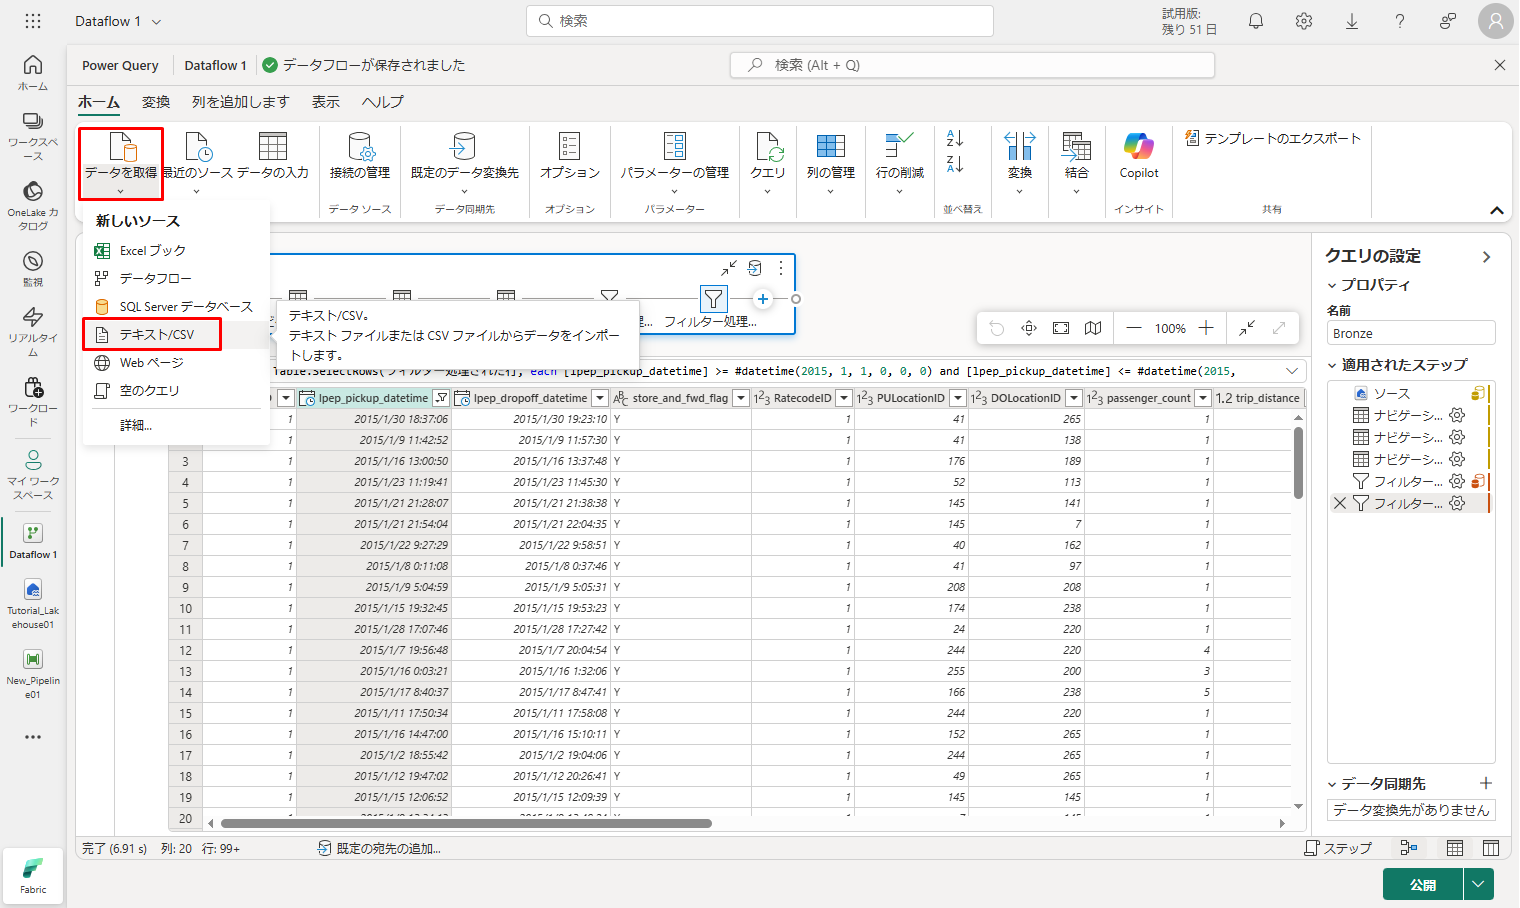Screen dimensions: 1520x908
Task: Open the lpep_dropoff_datetime column filter dropdown
Action: (x=600, y=398)
